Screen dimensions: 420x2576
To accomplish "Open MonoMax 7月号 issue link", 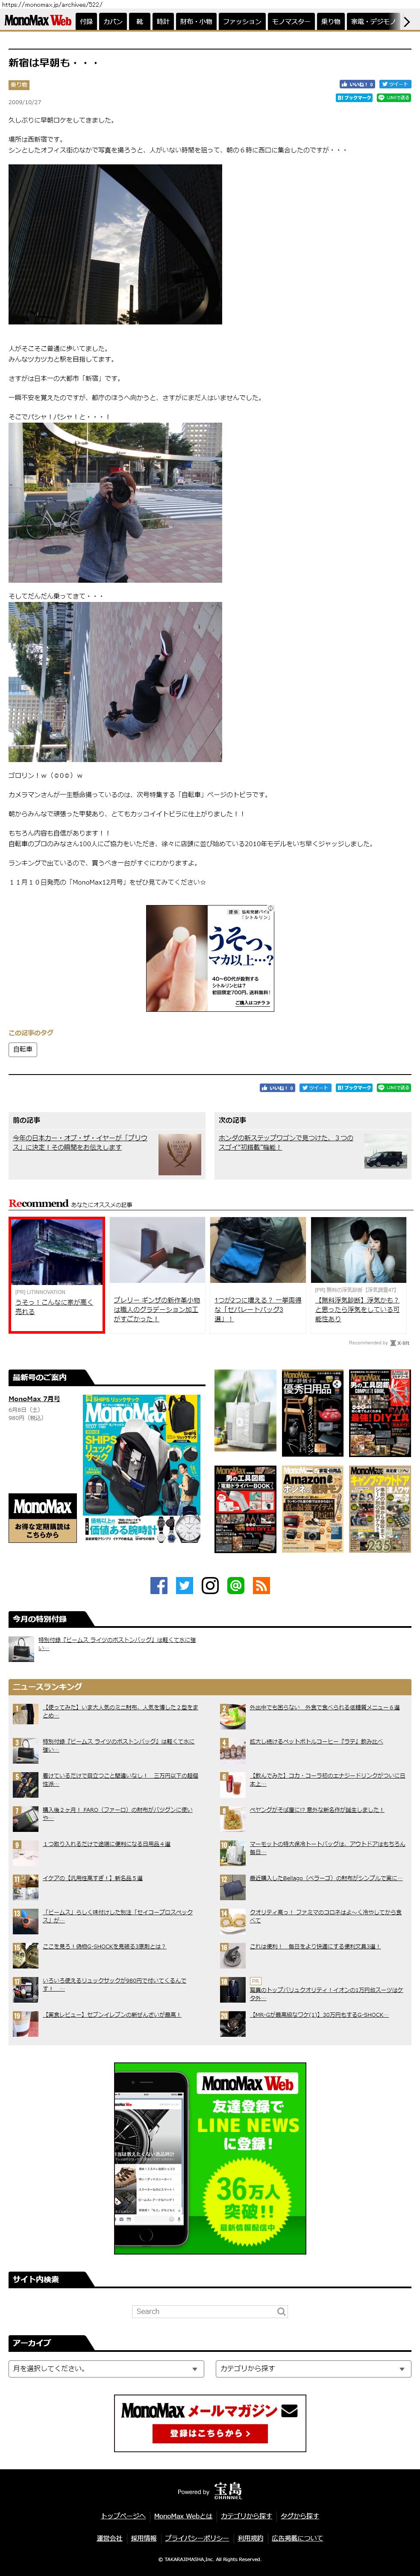I will [34, 1398].
